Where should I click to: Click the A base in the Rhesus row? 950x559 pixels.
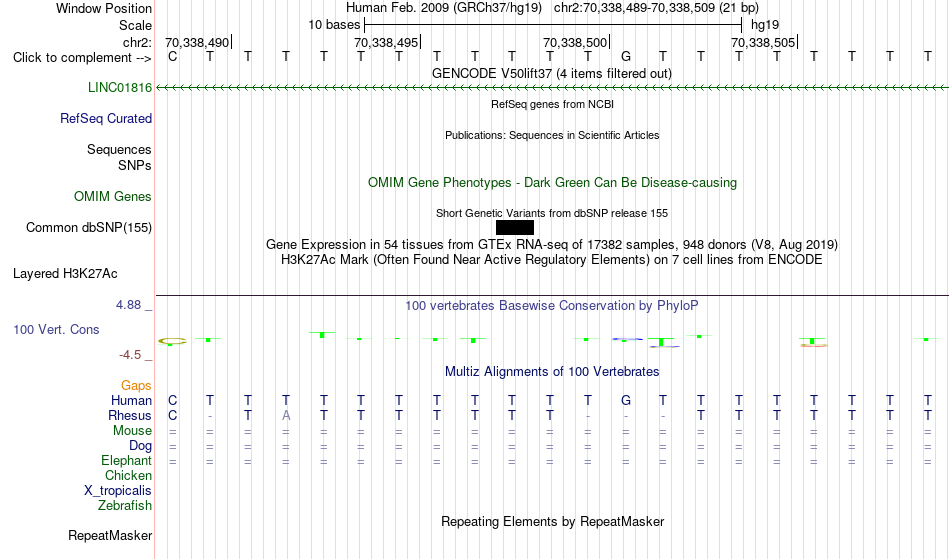(x=286, y=415)
